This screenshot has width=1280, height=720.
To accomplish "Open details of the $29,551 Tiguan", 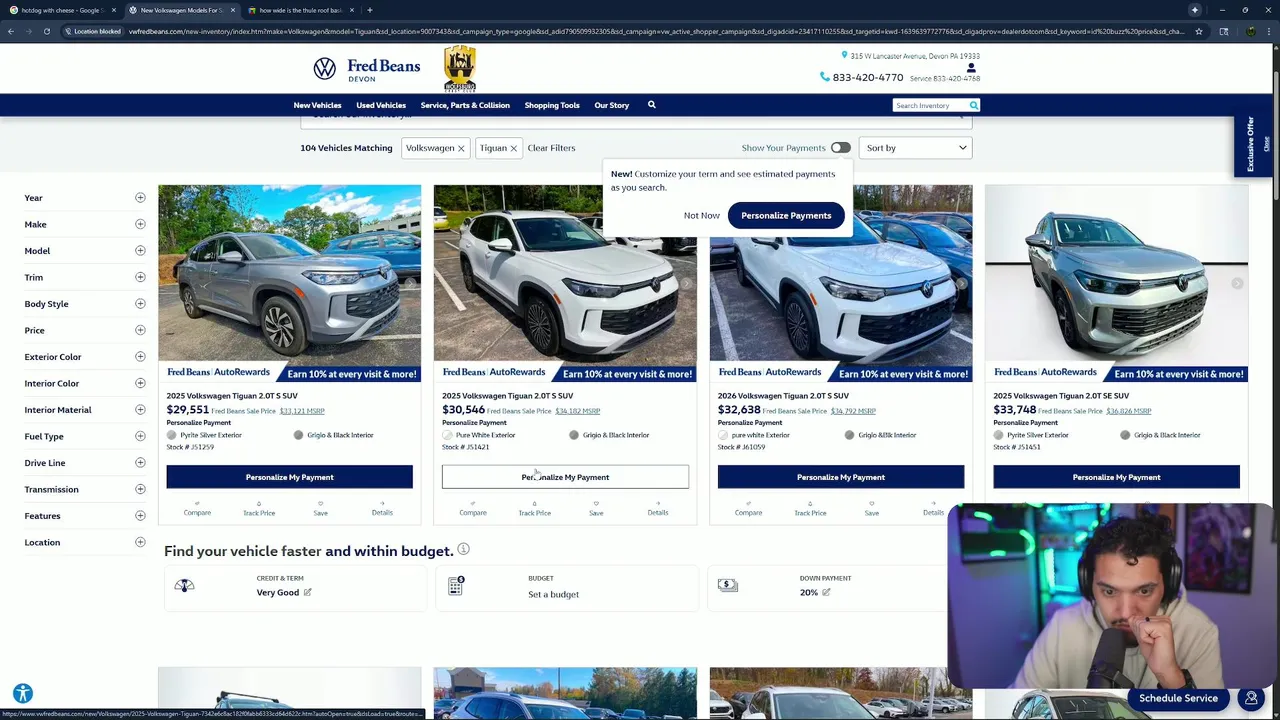I will point(382,509).
